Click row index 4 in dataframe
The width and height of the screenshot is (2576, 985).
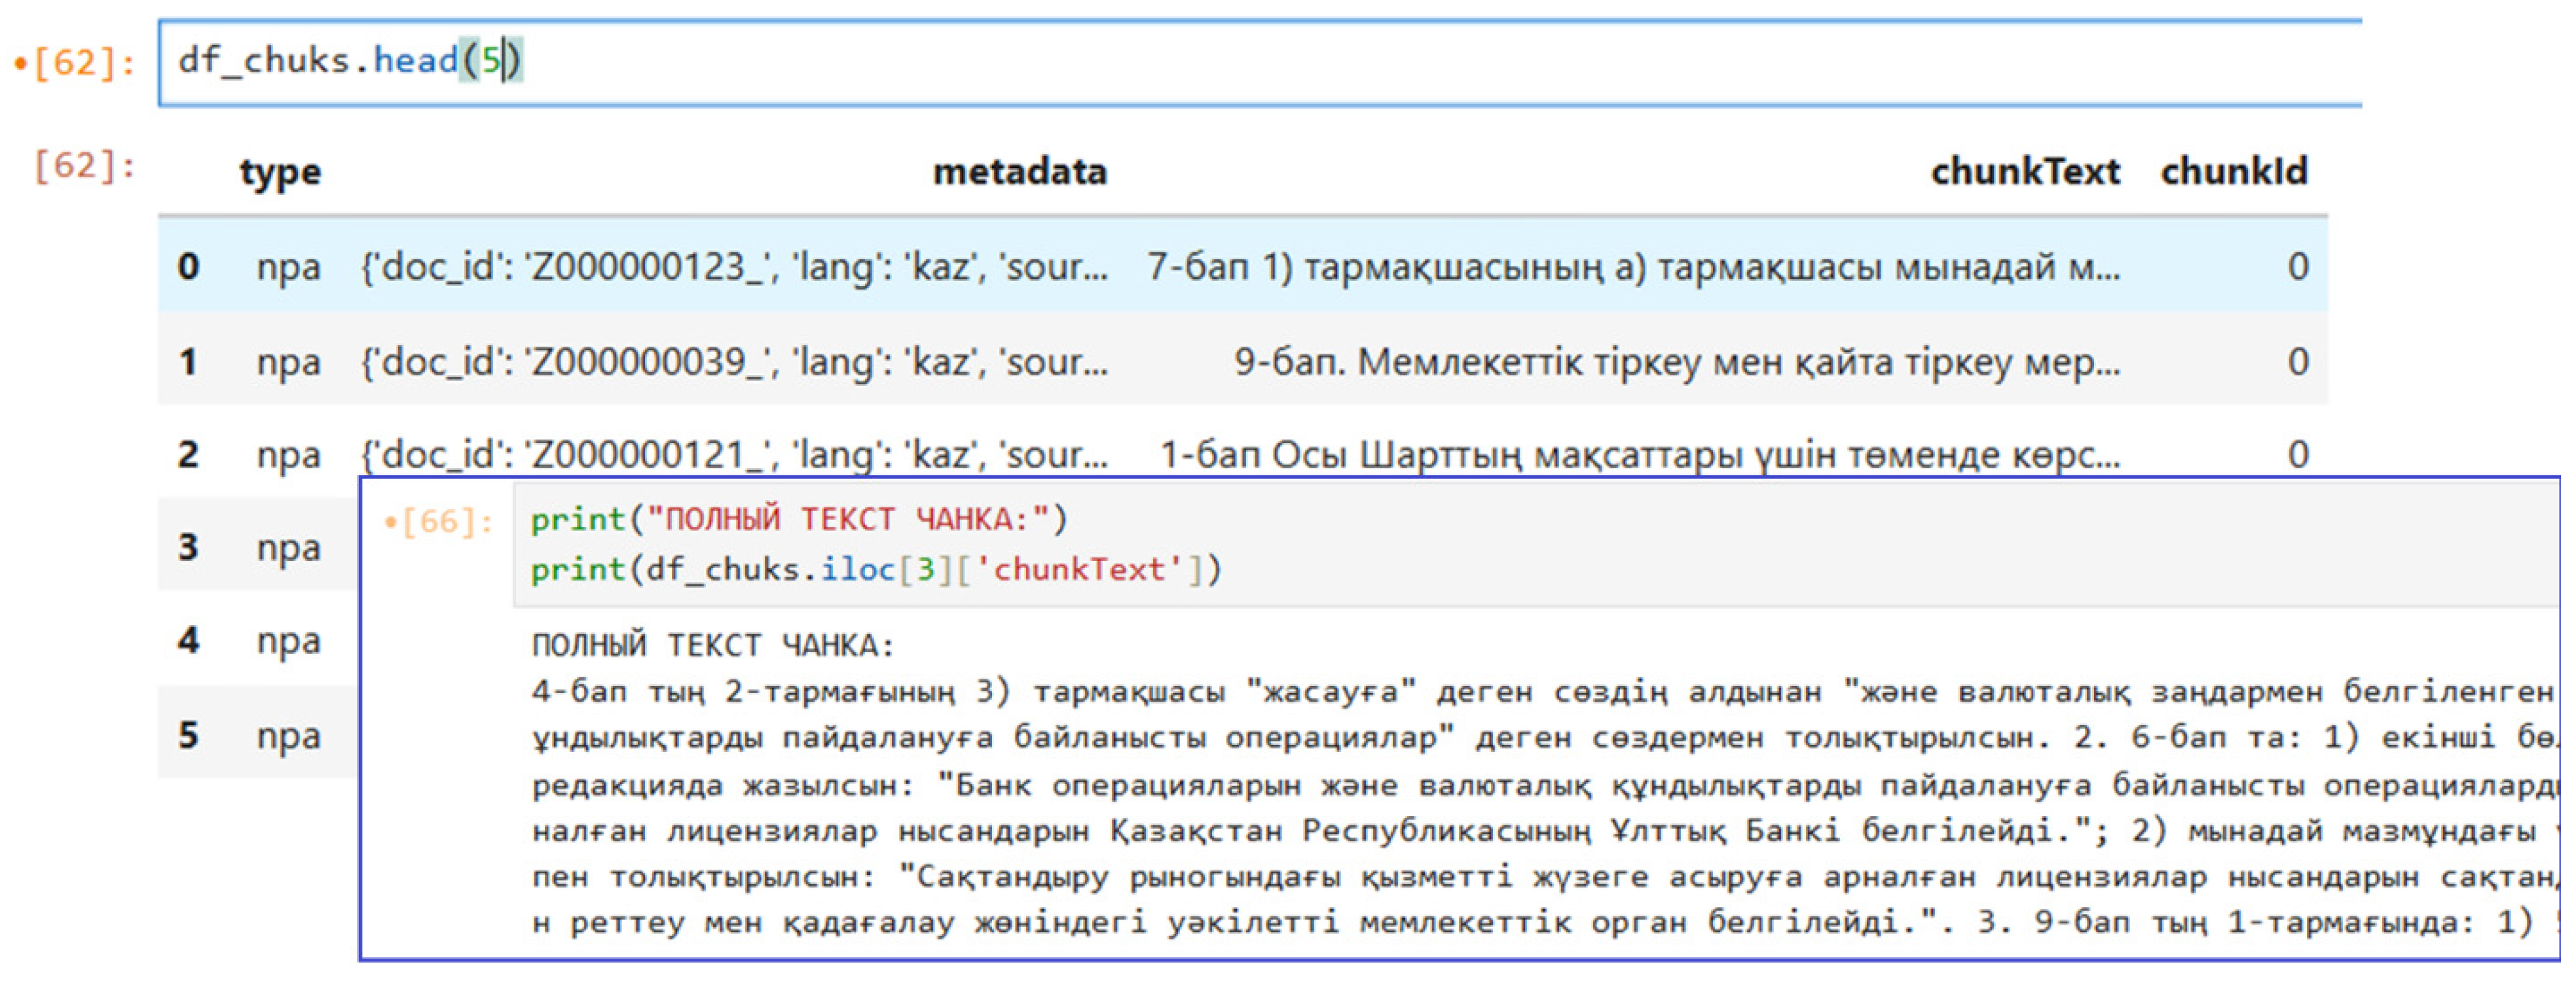tap(188, 641)
